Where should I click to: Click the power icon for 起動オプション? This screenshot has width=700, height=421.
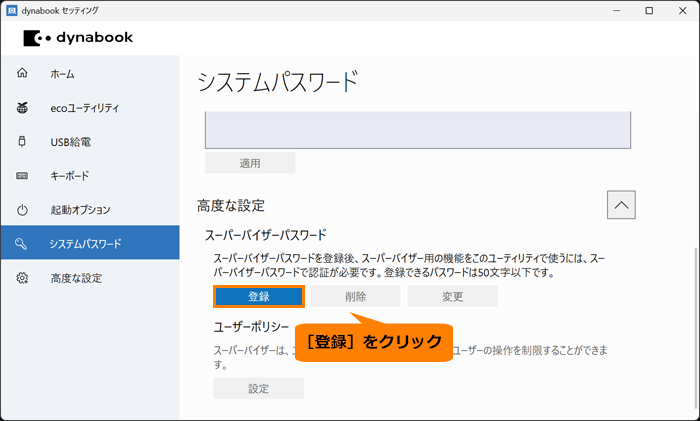pos(22,210)
